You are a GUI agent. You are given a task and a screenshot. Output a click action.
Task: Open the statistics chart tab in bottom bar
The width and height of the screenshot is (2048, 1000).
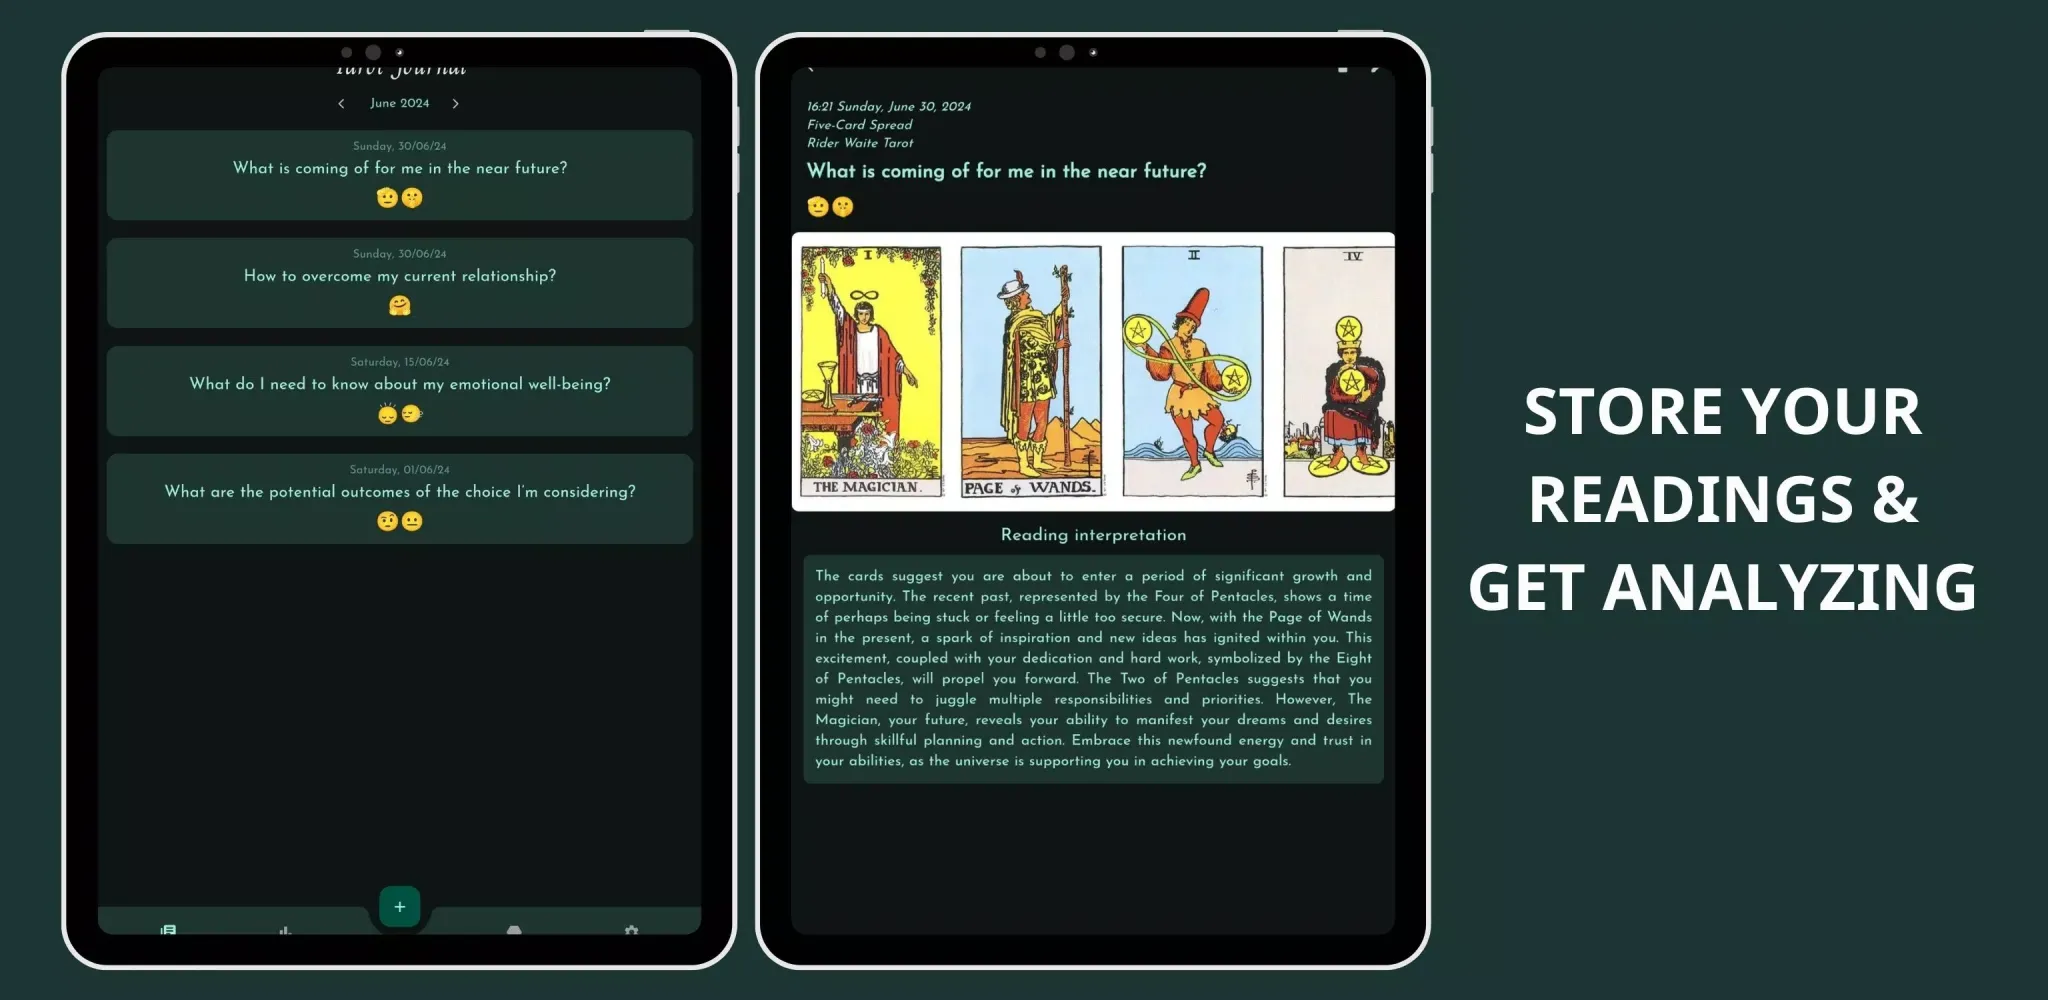[285, 930]
